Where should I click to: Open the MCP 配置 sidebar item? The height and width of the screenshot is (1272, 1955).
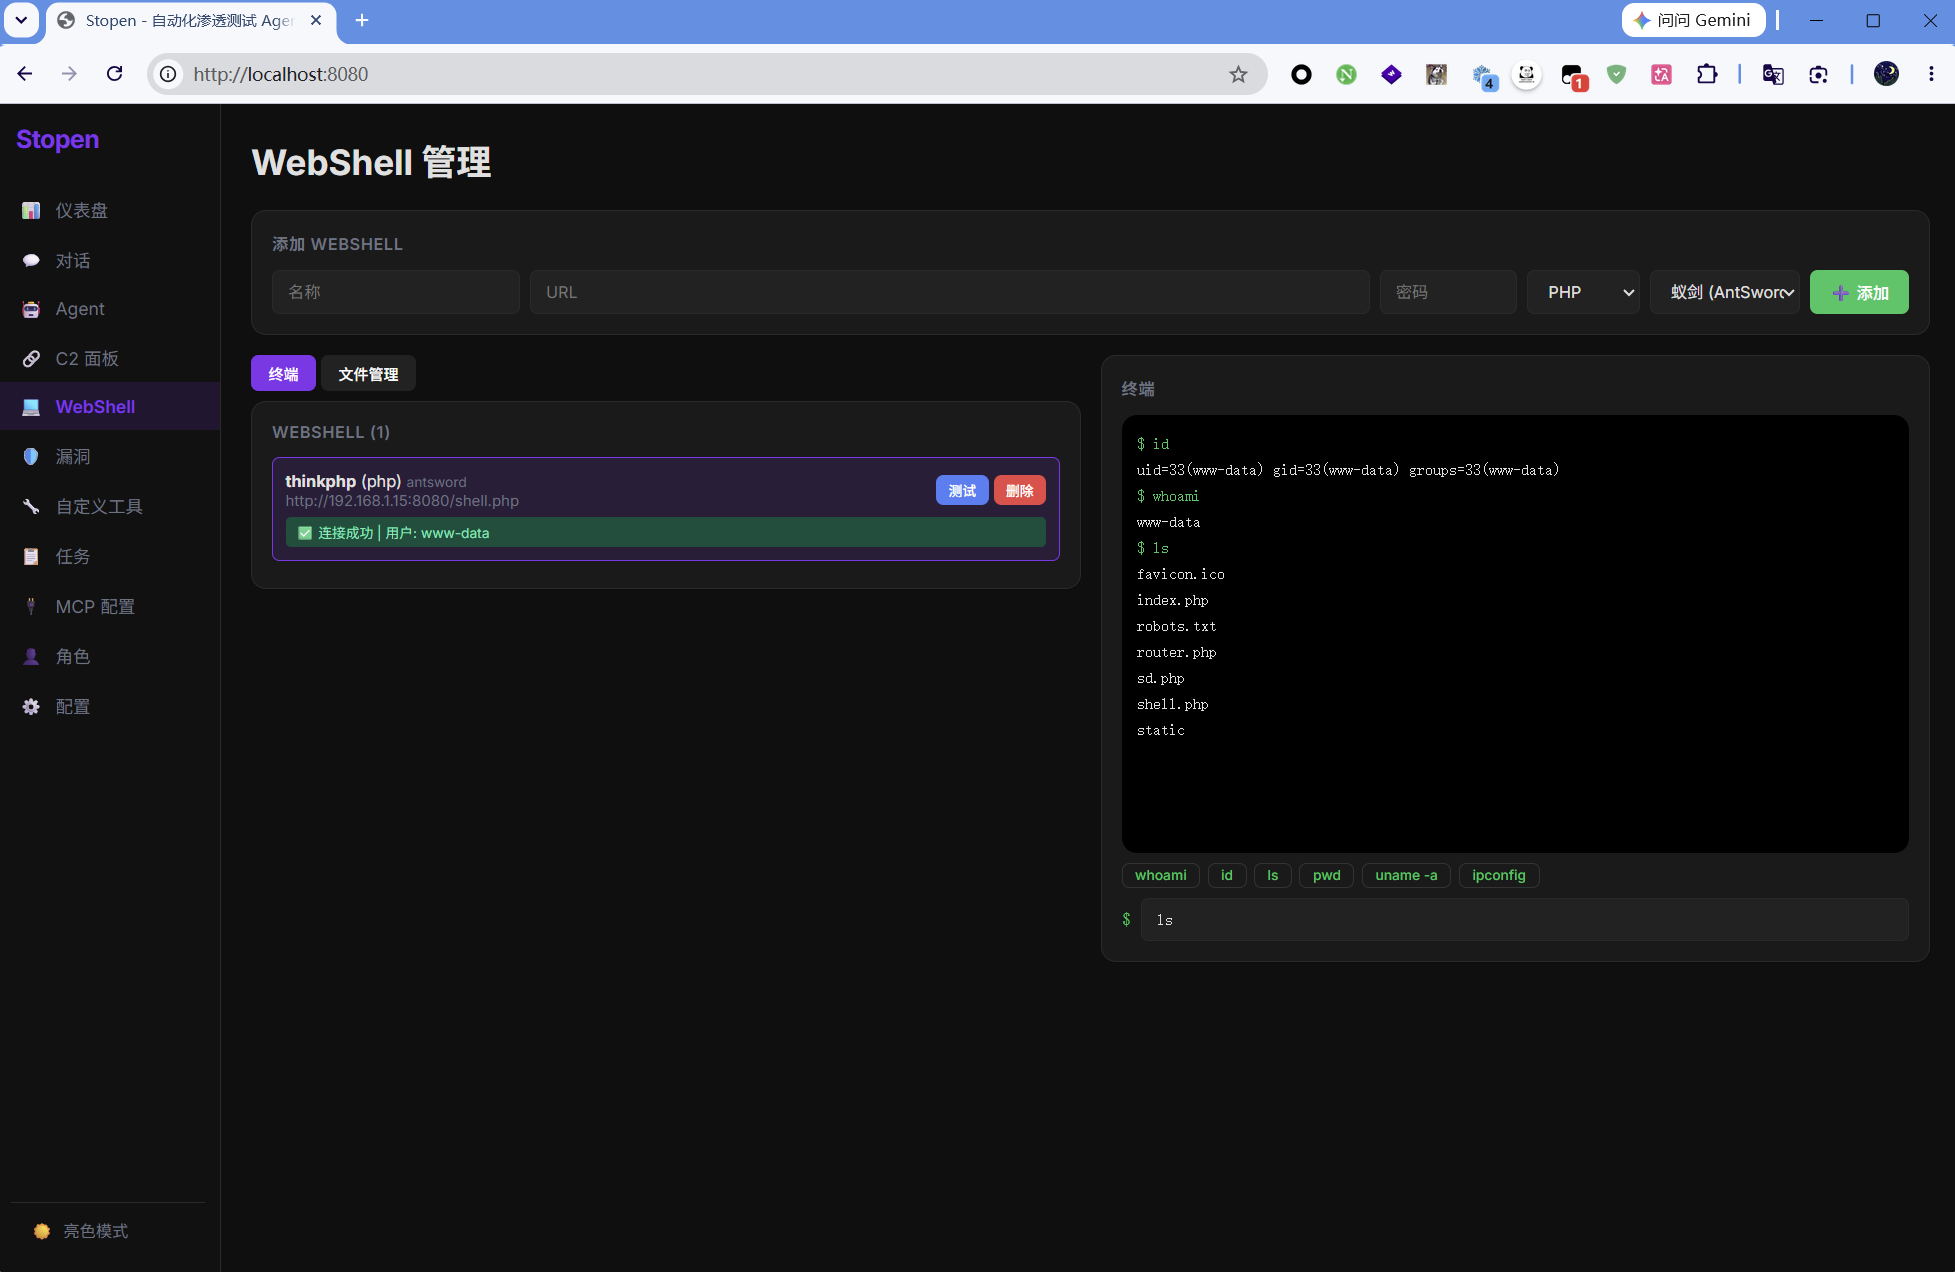tap(110, 606)
